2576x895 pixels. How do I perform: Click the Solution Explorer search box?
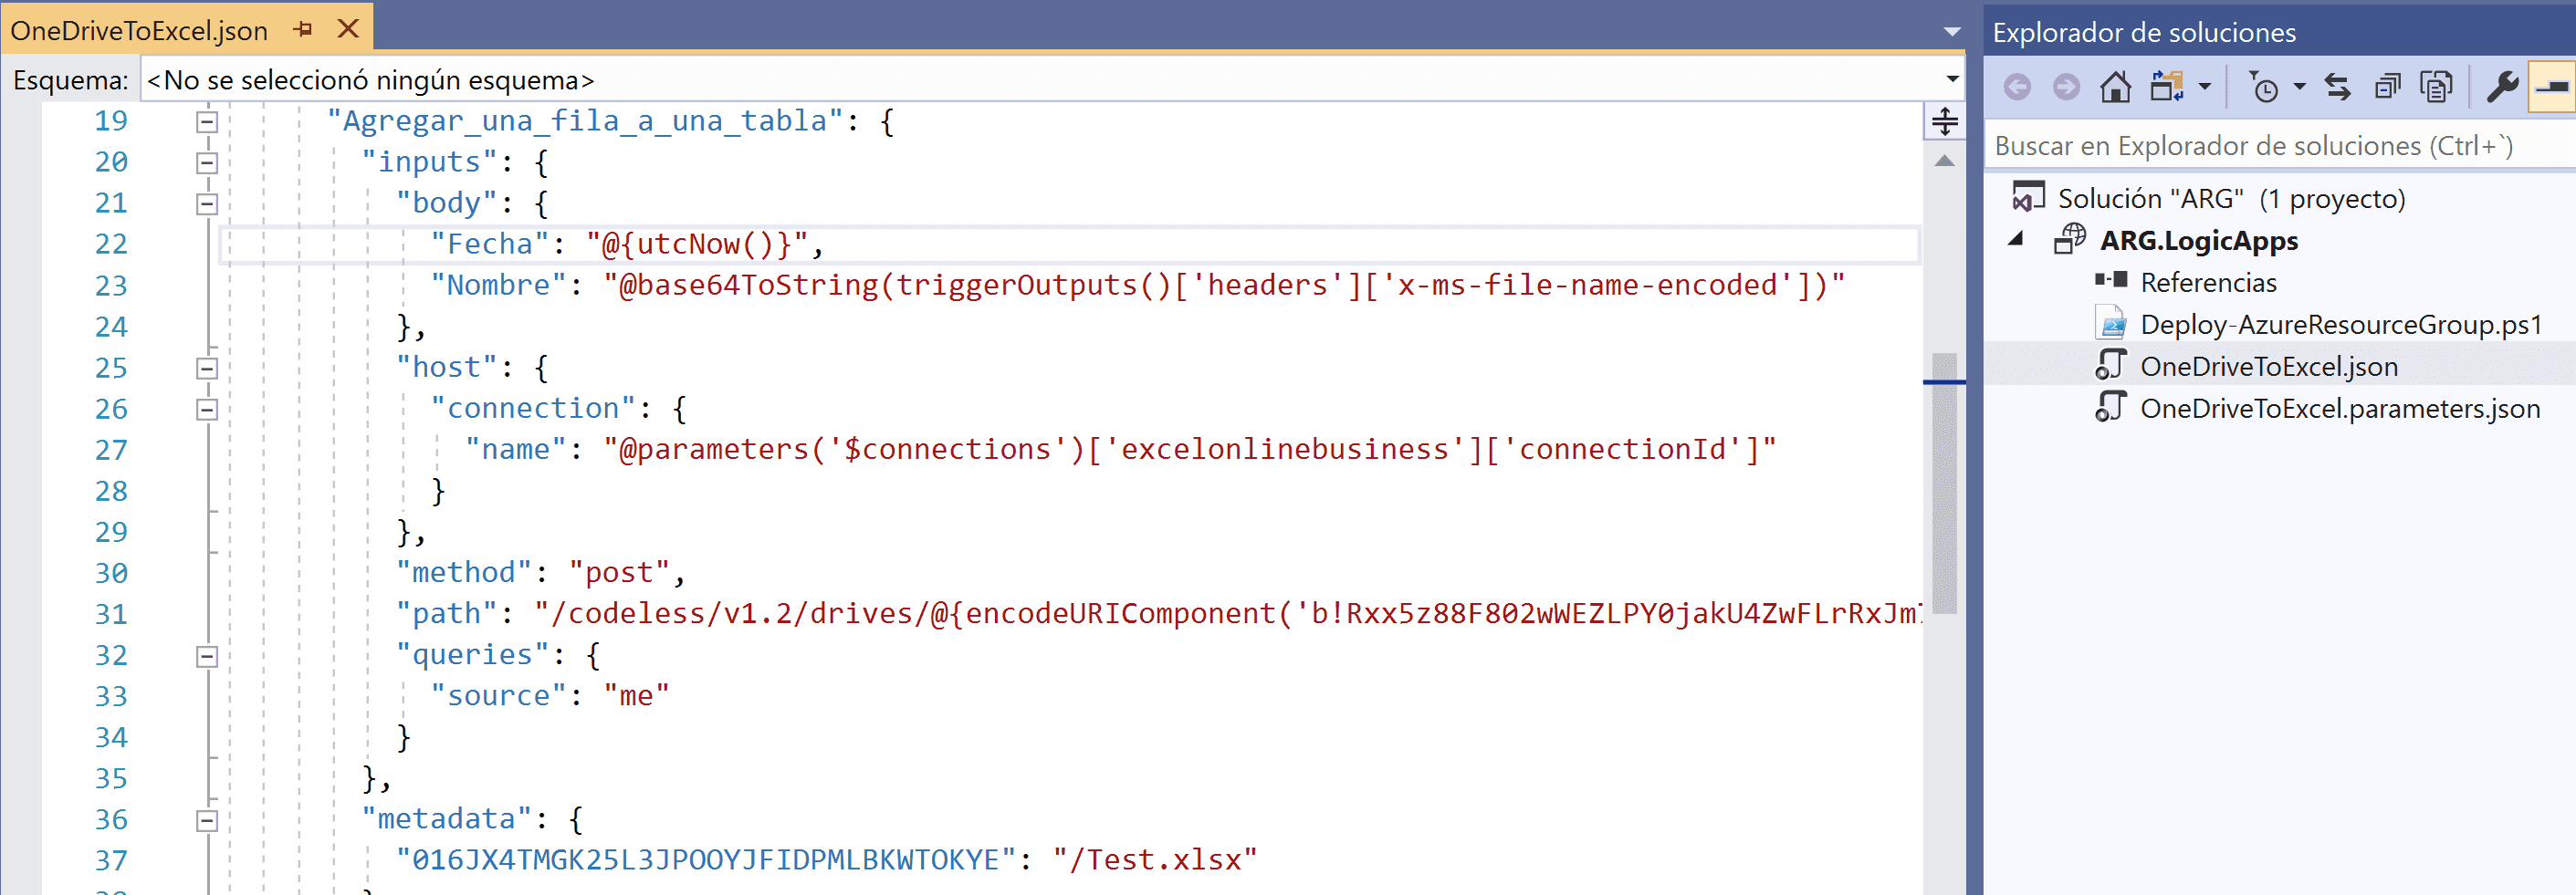point(2280,146)
